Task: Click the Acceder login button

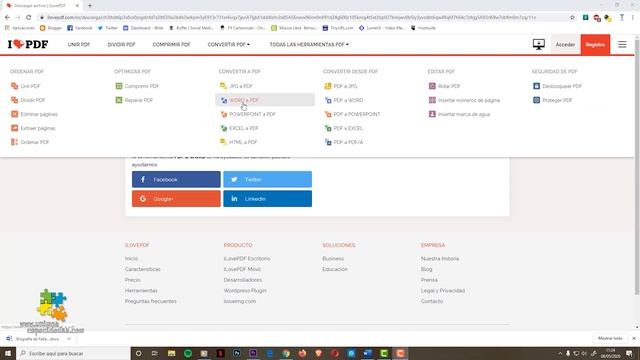Action: pyautogui.click(x=565, y=44)
